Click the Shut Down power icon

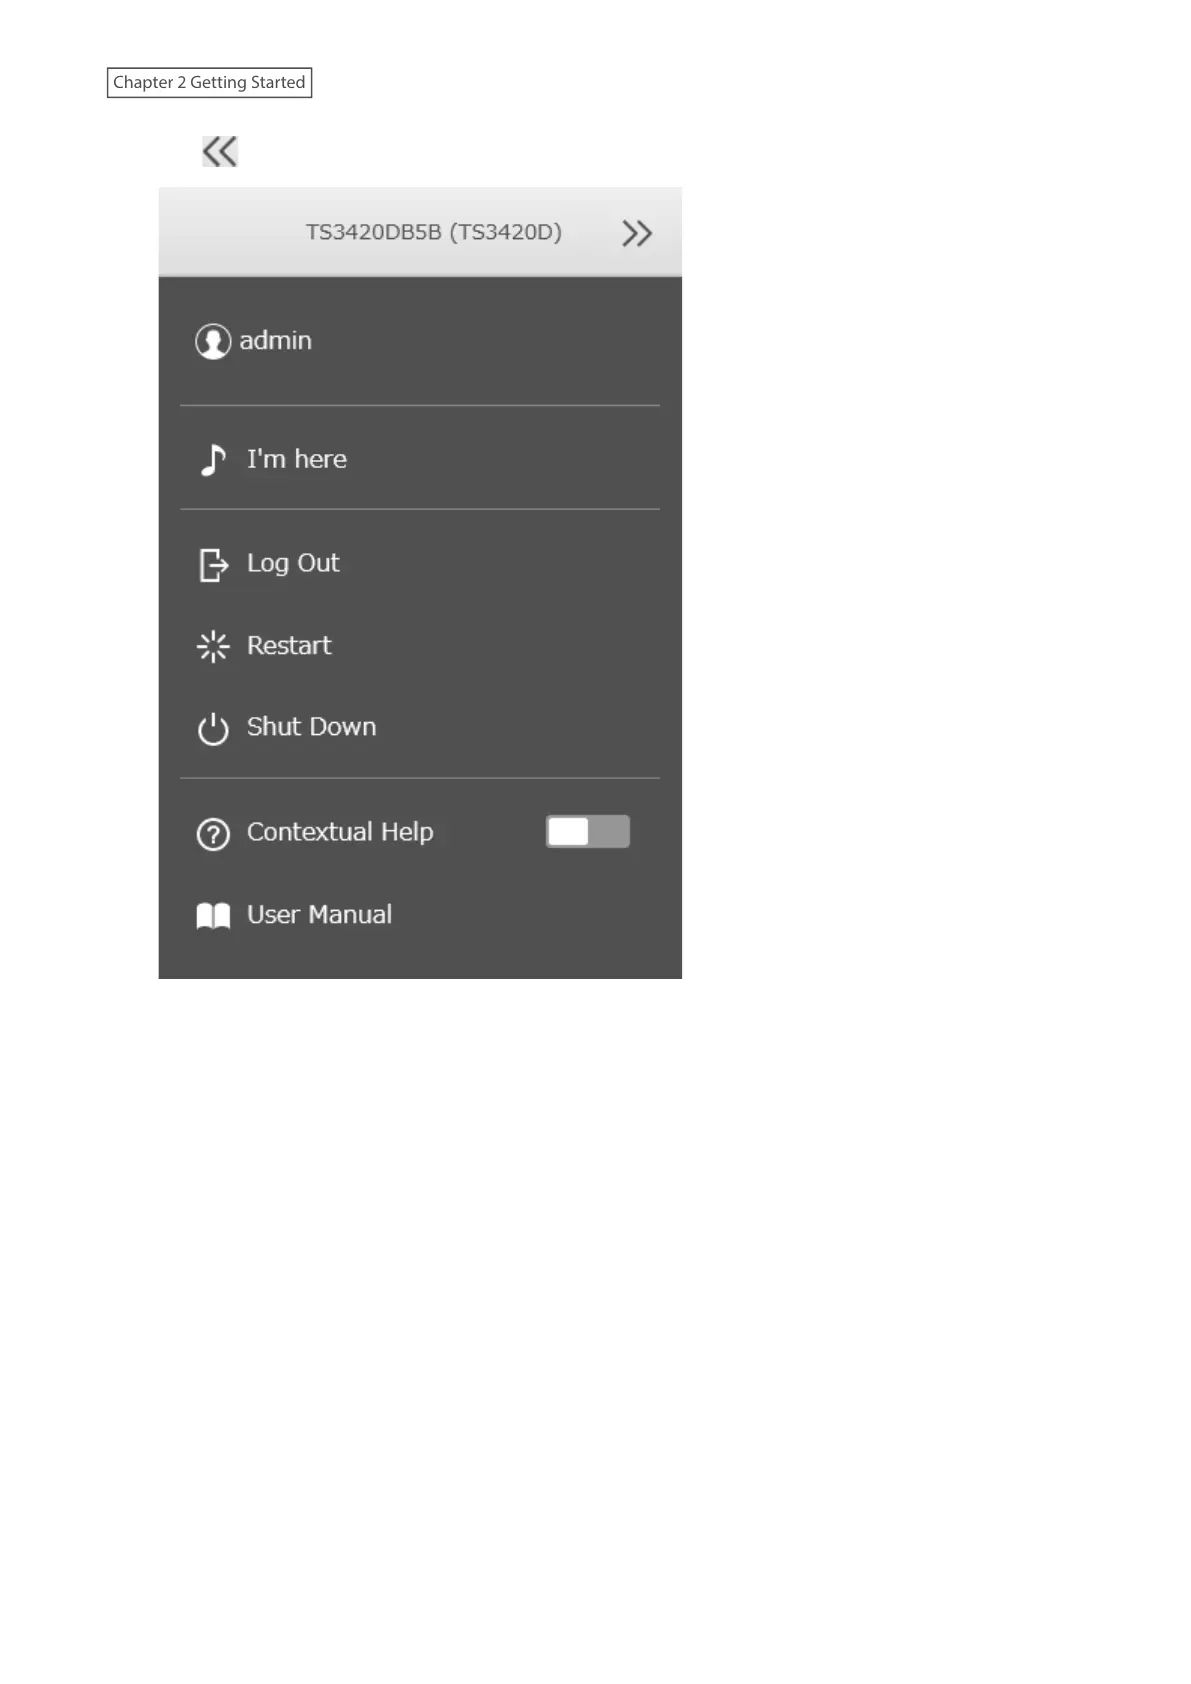213,728
